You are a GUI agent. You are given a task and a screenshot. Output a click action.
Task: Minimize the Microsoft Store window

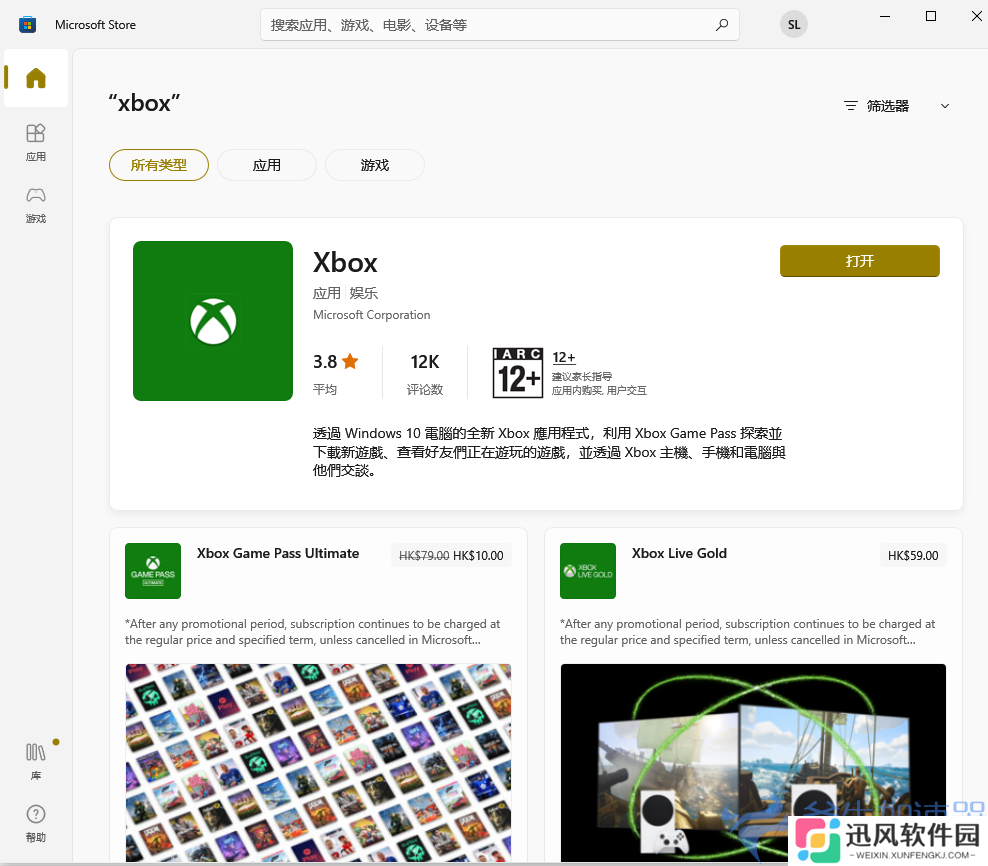(x=885, y=16)
